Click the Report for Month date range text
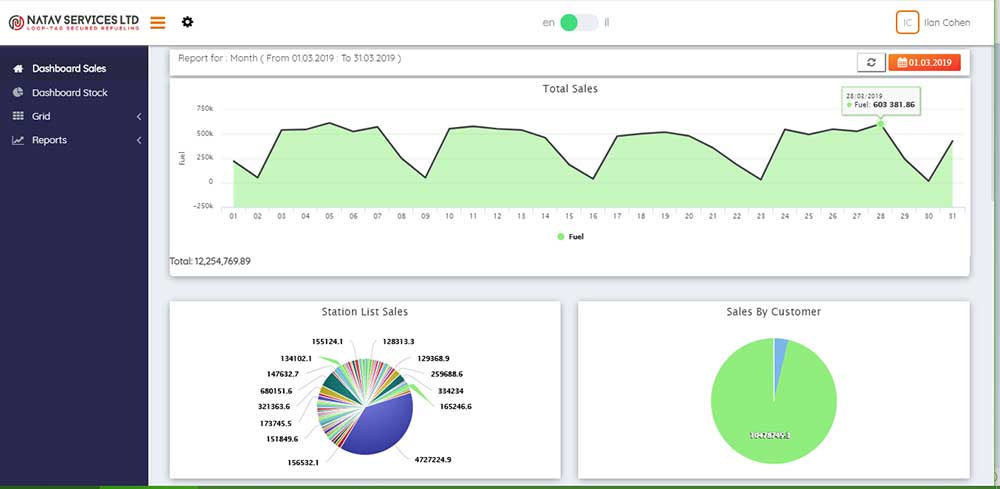This screenshot has width=1000, height=489. click(290, 58)
